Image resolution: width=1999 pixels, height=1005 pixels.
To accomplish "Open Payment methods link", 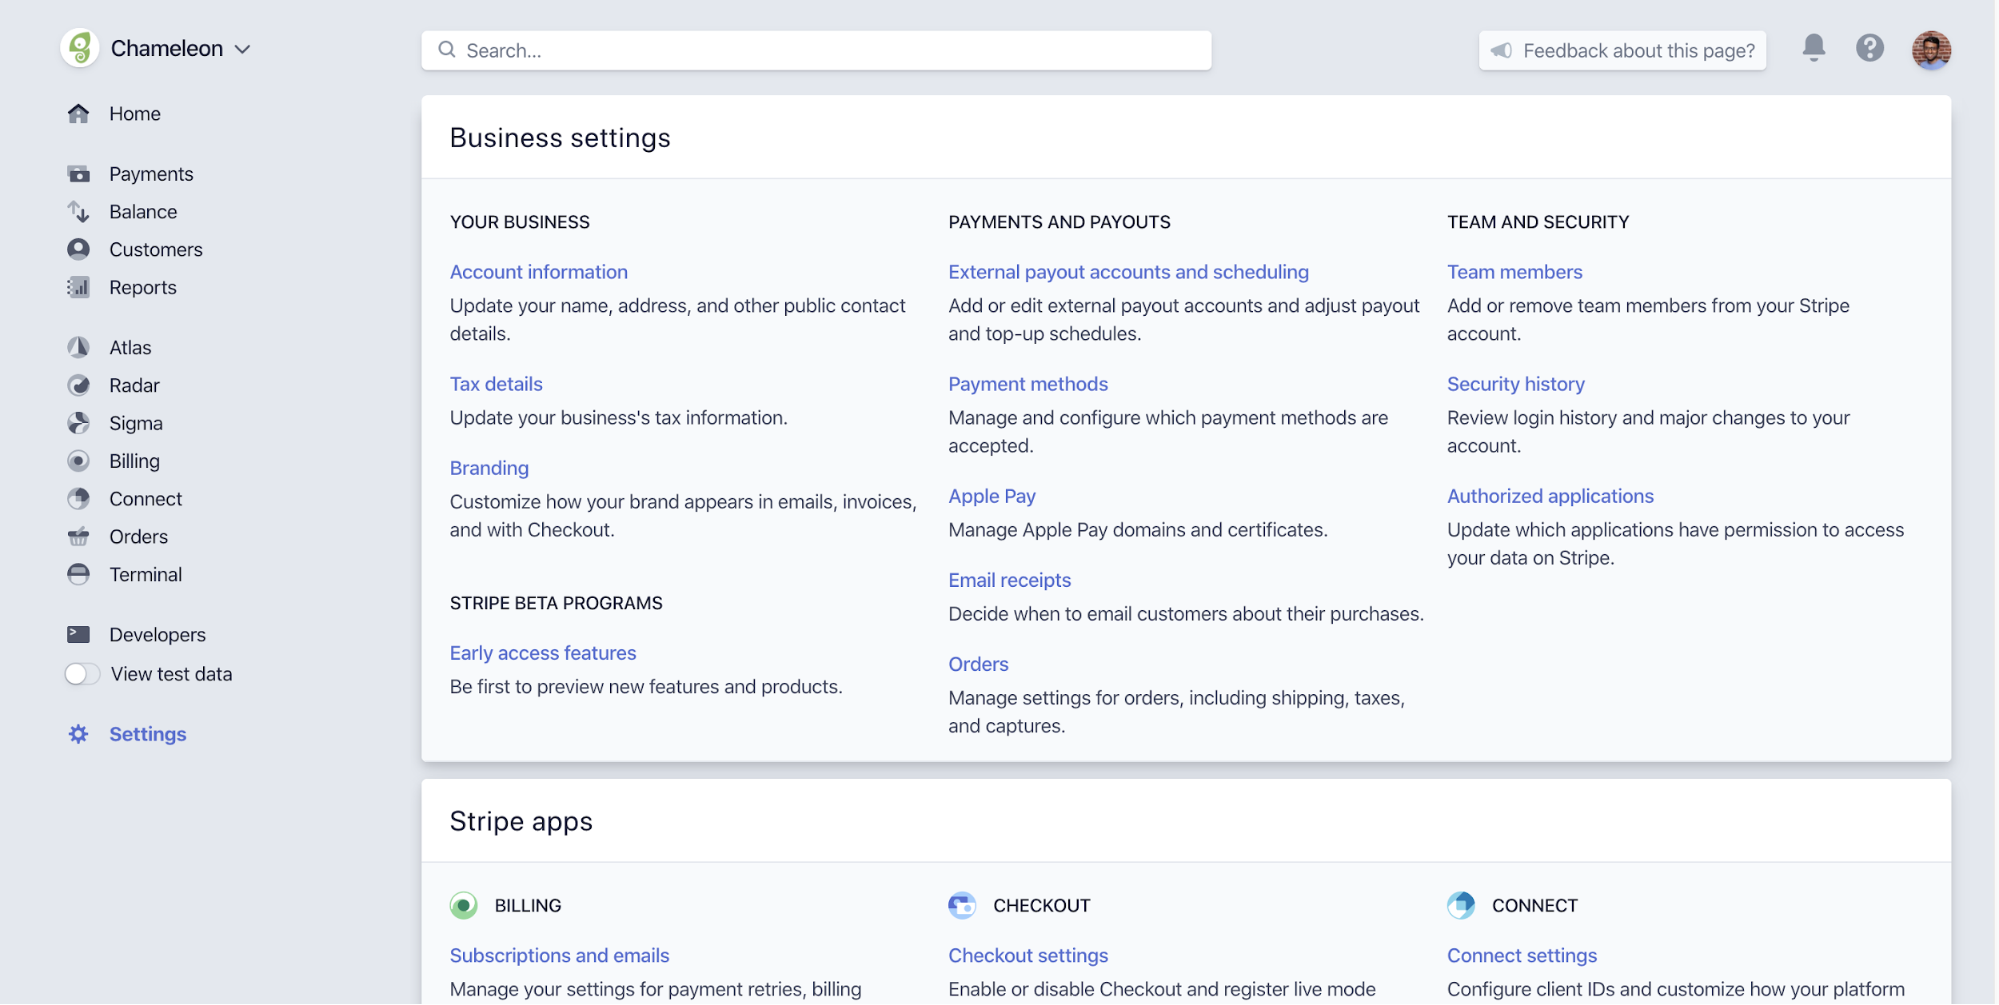I will [x=1028, y=384].
